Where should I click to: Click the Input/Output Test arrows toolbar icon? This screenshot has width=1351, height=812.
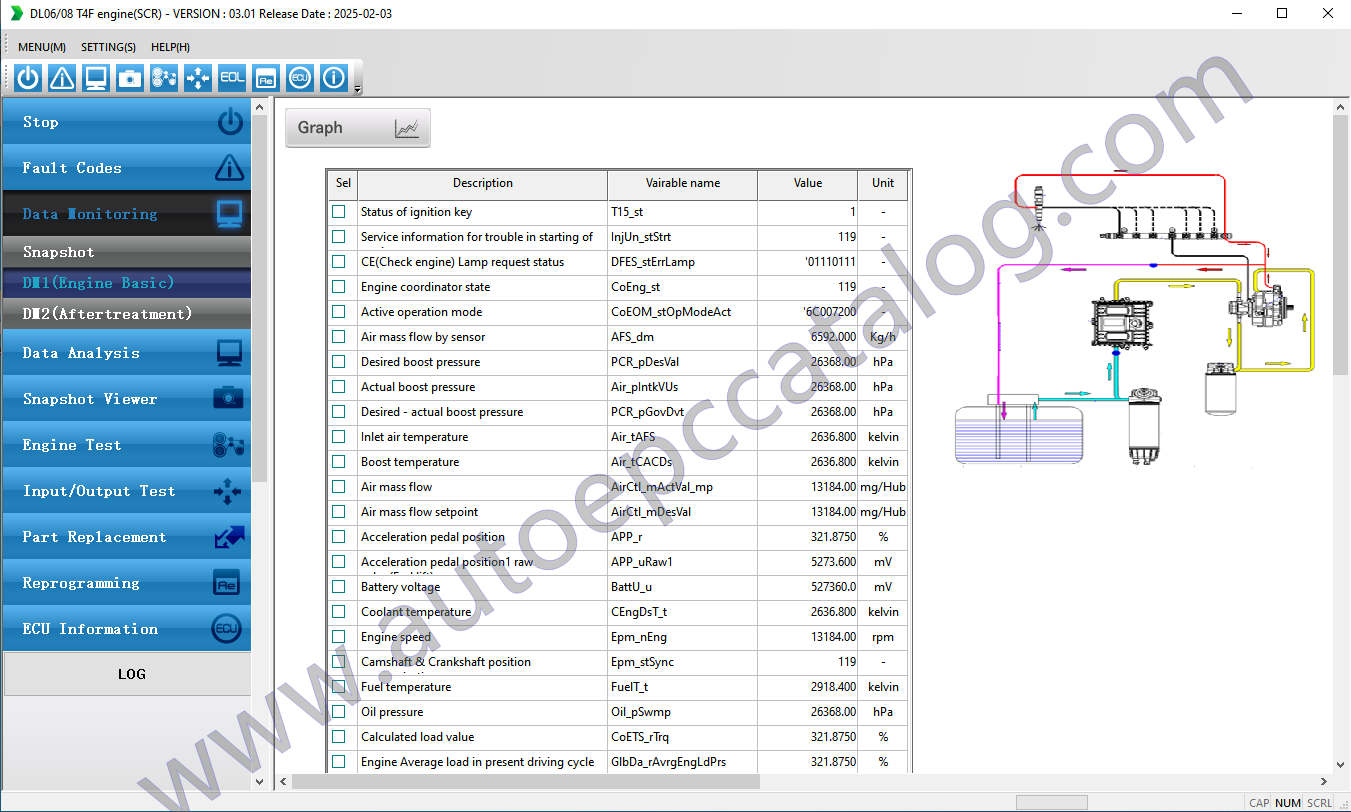click(x=197, y=77)
